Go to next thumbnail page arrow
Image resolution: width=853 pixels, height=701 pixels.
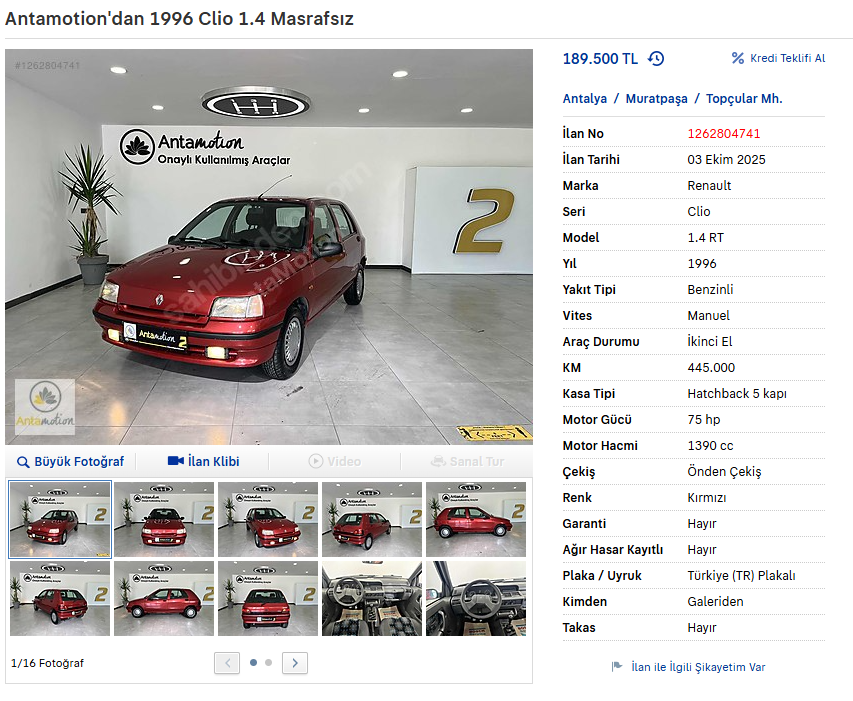[x=295, y=663]
